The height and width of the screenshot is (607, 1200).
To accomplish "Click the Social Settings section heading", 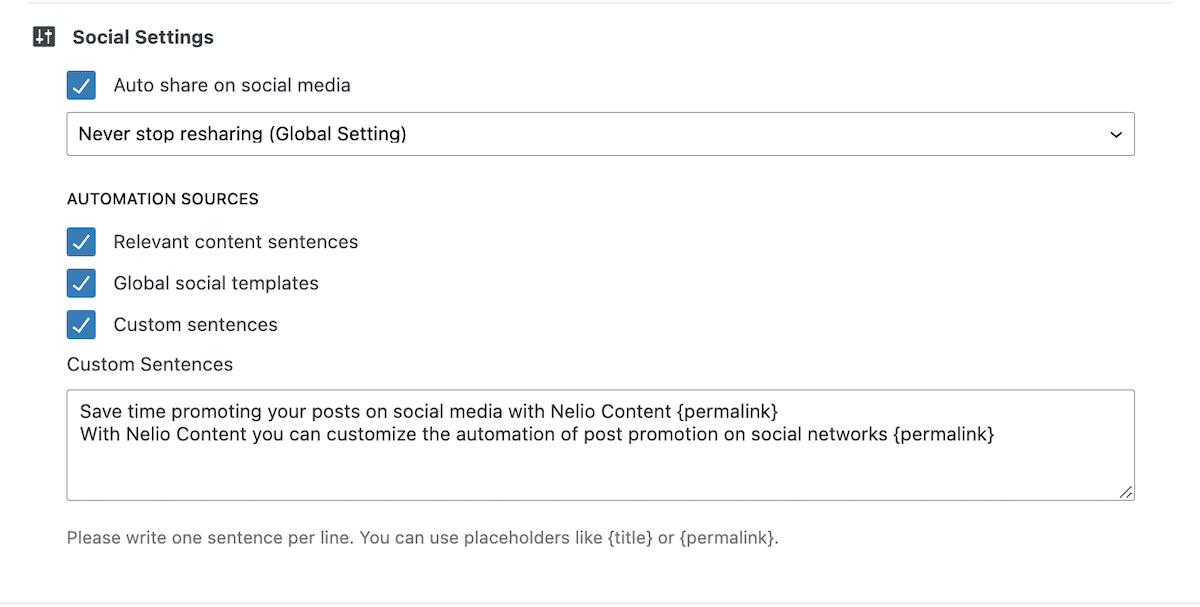I will pos(143,37).
